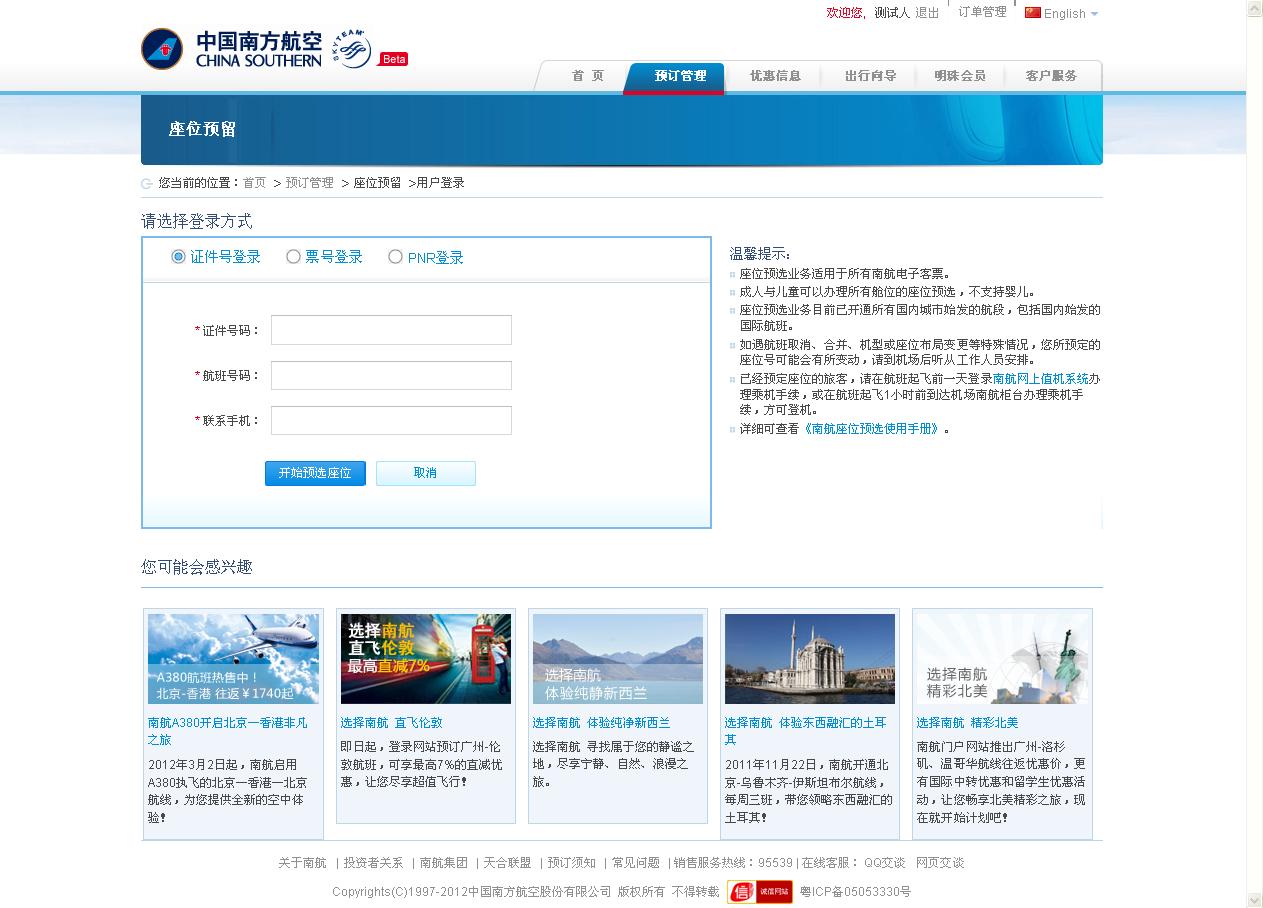1263x908 pixels.
Task: Open the 优惠信息 navigation tab
Action: (x=775, y=76)
